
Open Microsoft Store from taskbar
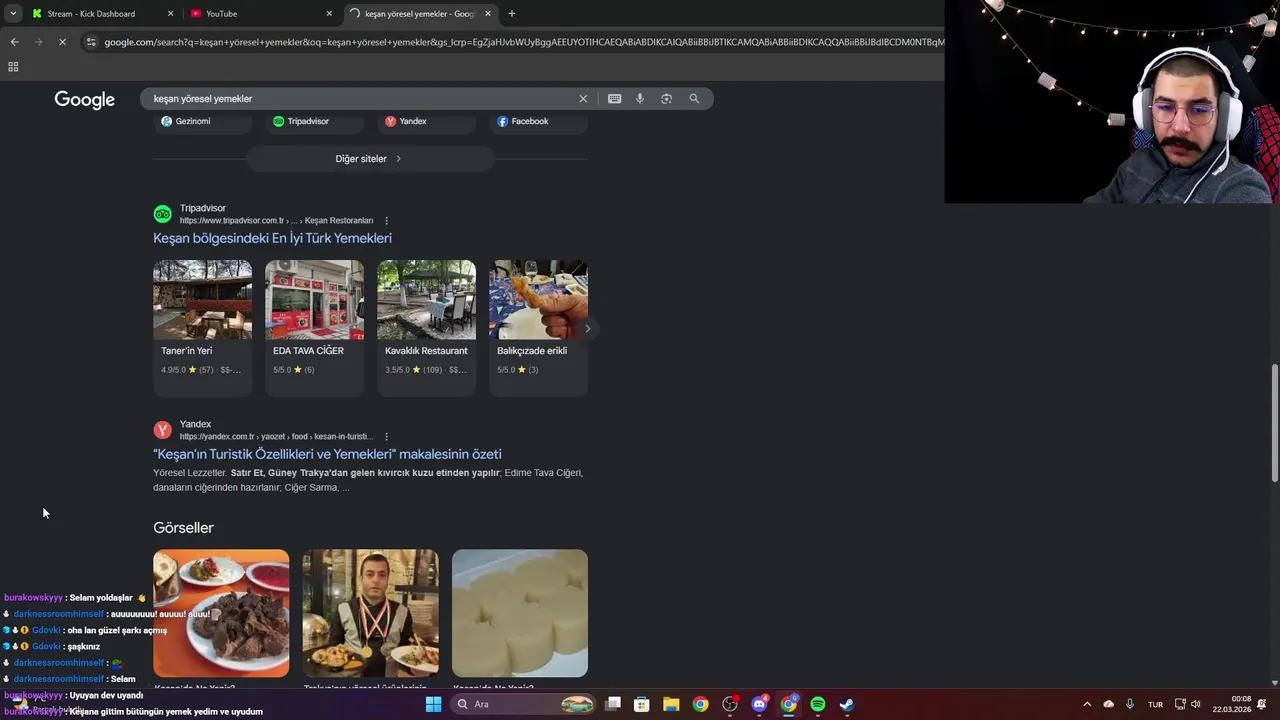[x=642, y=704]
